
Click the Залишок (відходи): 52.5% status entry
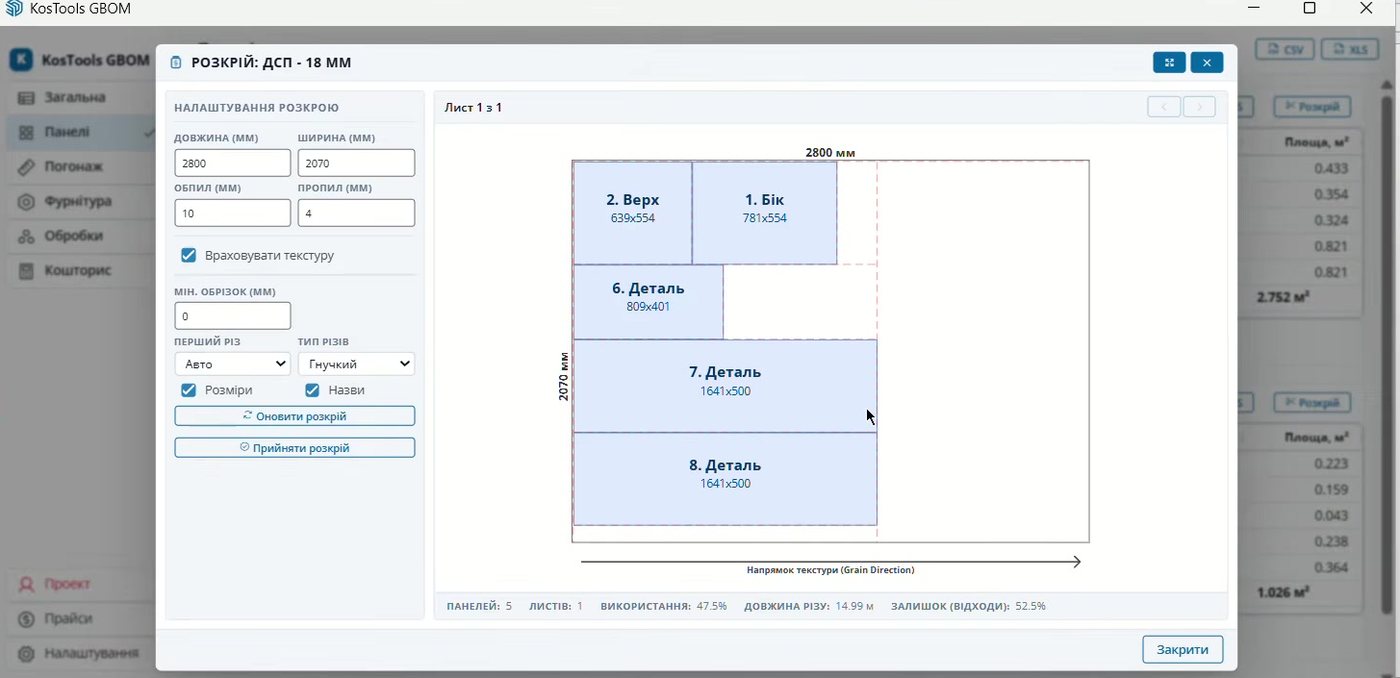tap(969, 606)
